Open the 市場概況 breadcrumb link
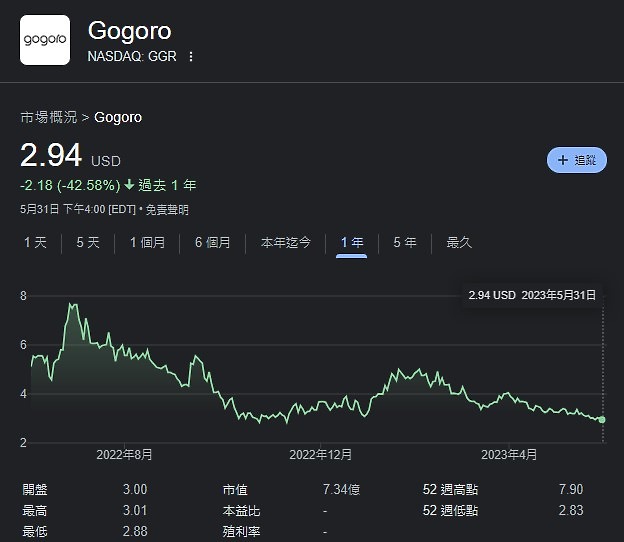 click(49, 117)
